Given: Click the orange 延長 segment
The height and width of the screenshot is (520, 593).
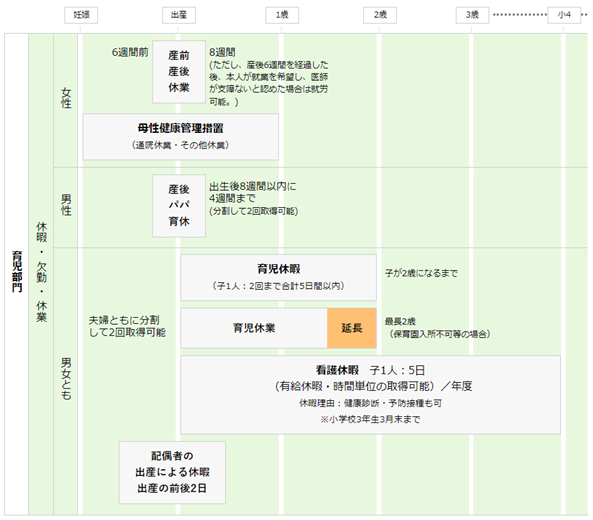Looking at the screenshot, I should point(352,328).
